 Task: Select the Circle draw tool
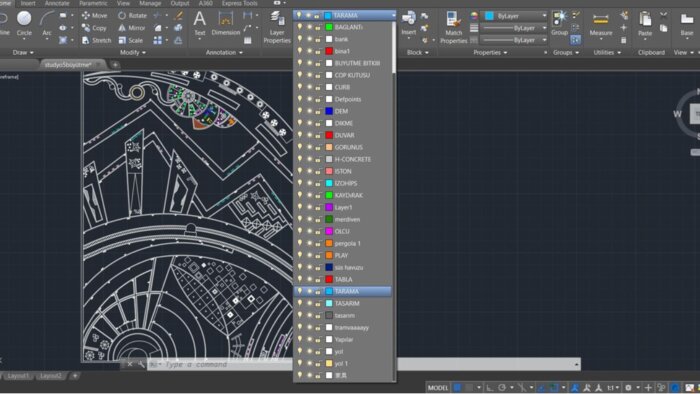click(24, 23)
